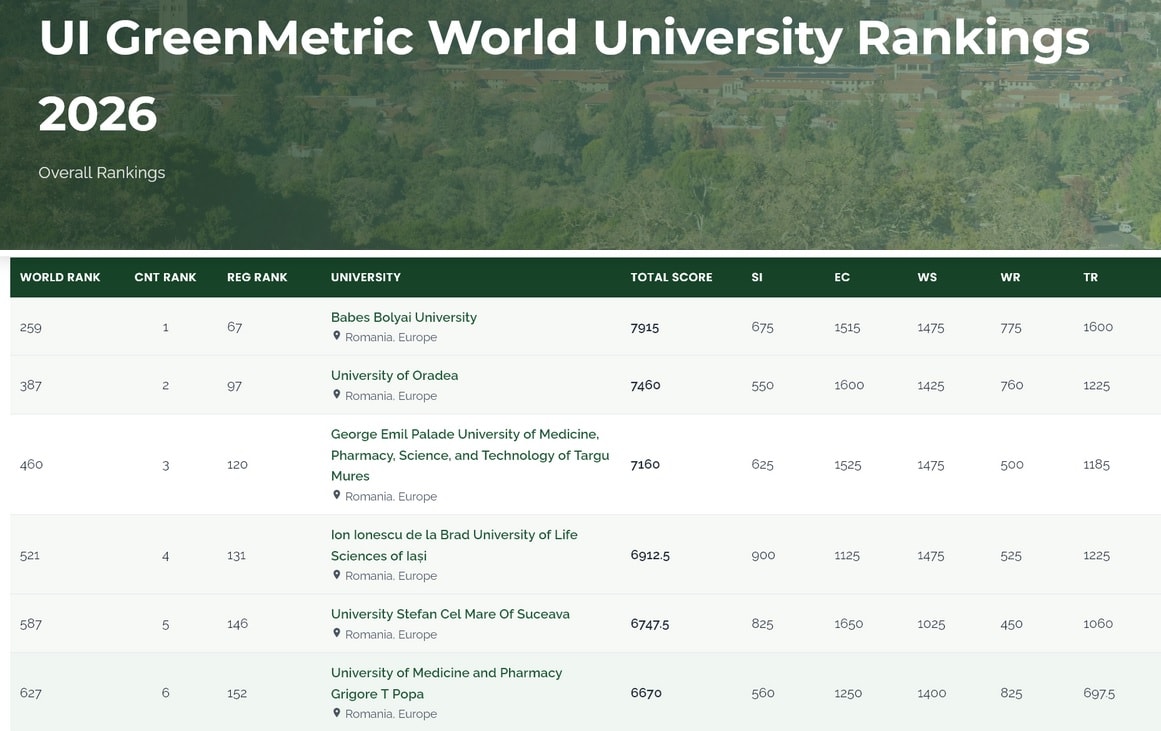
Task: Click the WS column header
Action: 927,277
